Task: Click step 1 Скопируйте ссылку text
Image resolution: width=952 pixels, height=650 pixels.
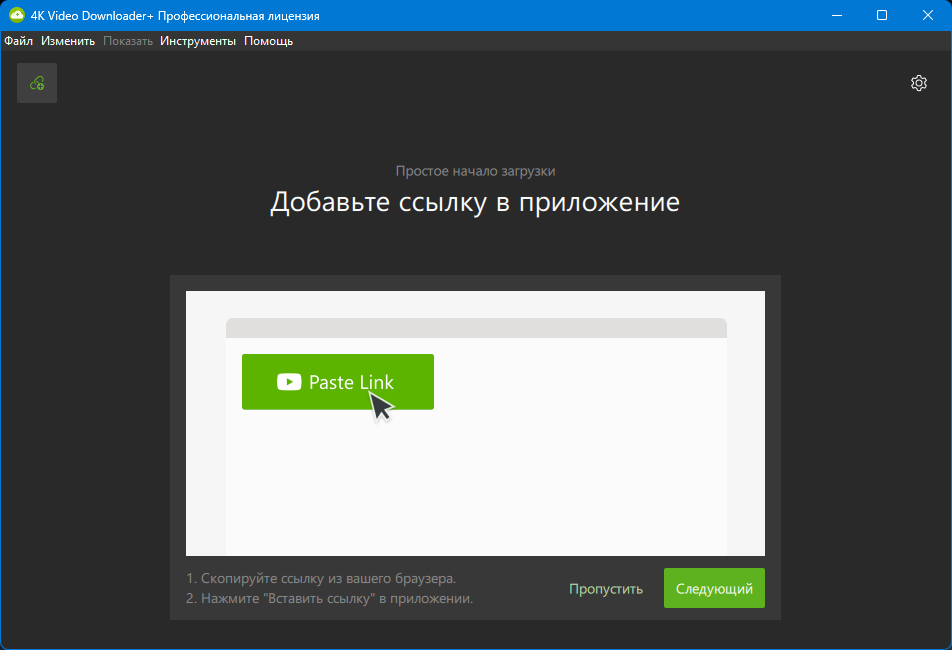Action: pos(321,578)
